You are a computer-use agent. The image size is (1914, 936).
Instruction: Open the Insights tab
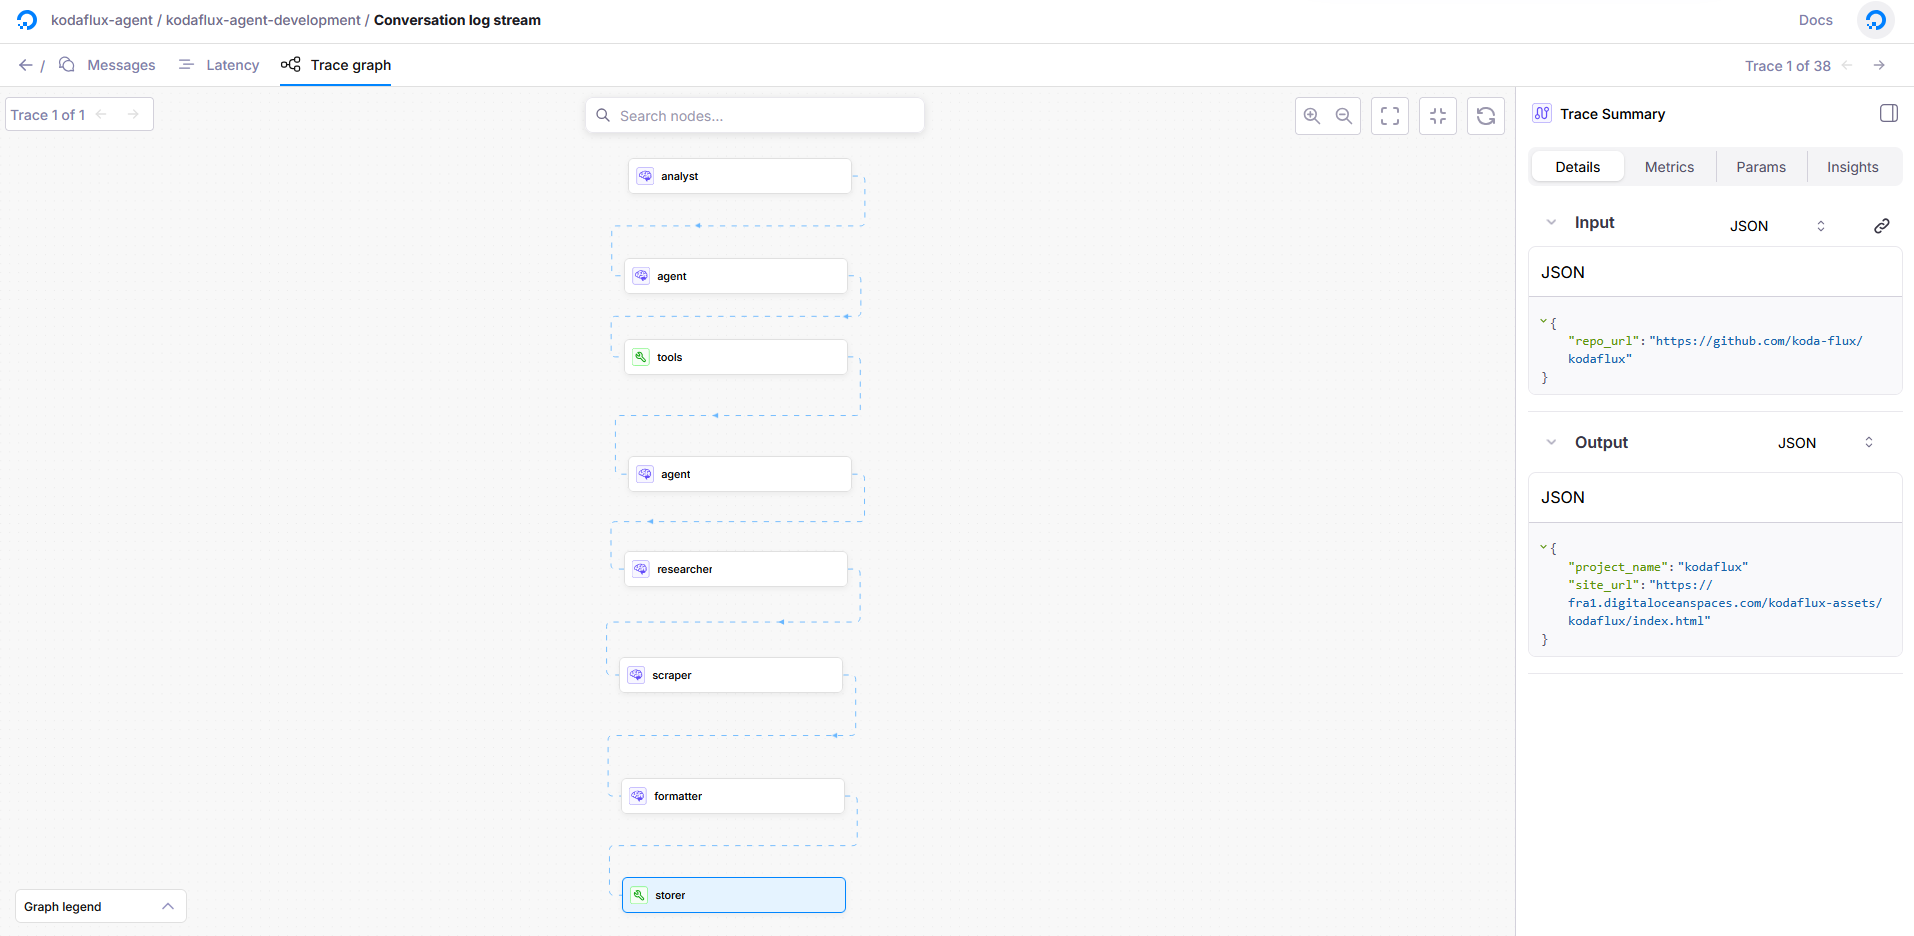click(1852, 167)
